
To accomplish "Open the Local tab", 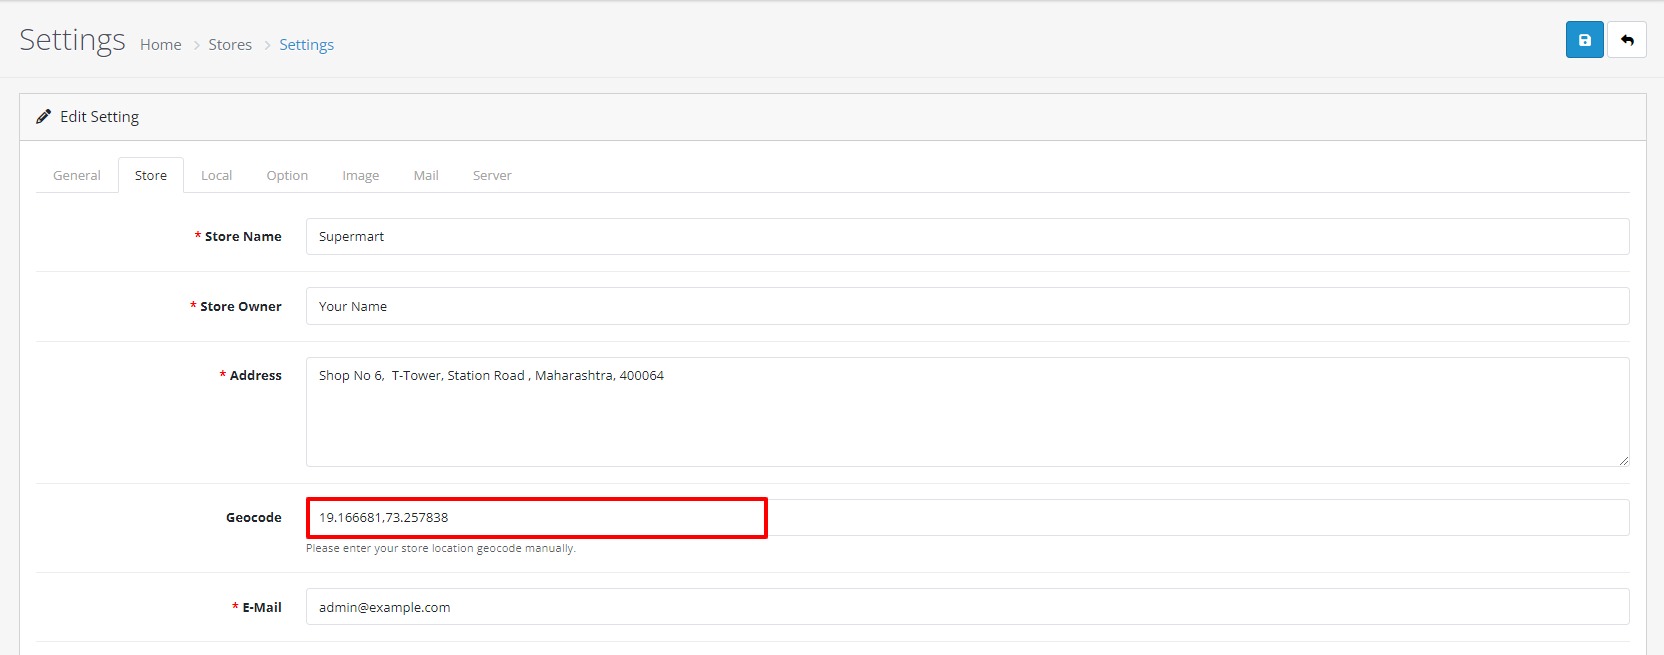I will pos(216,176).
